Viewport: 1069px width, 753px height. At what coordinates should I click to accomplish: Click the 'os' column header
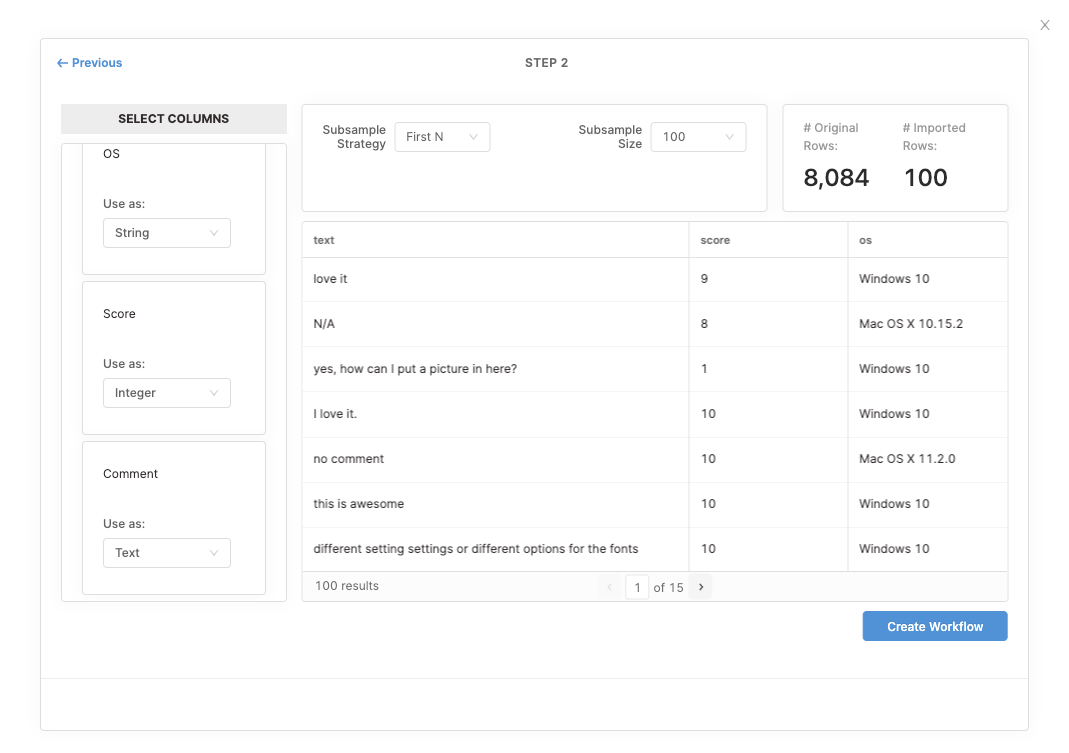pyautogui.click(x=866, y=240)
